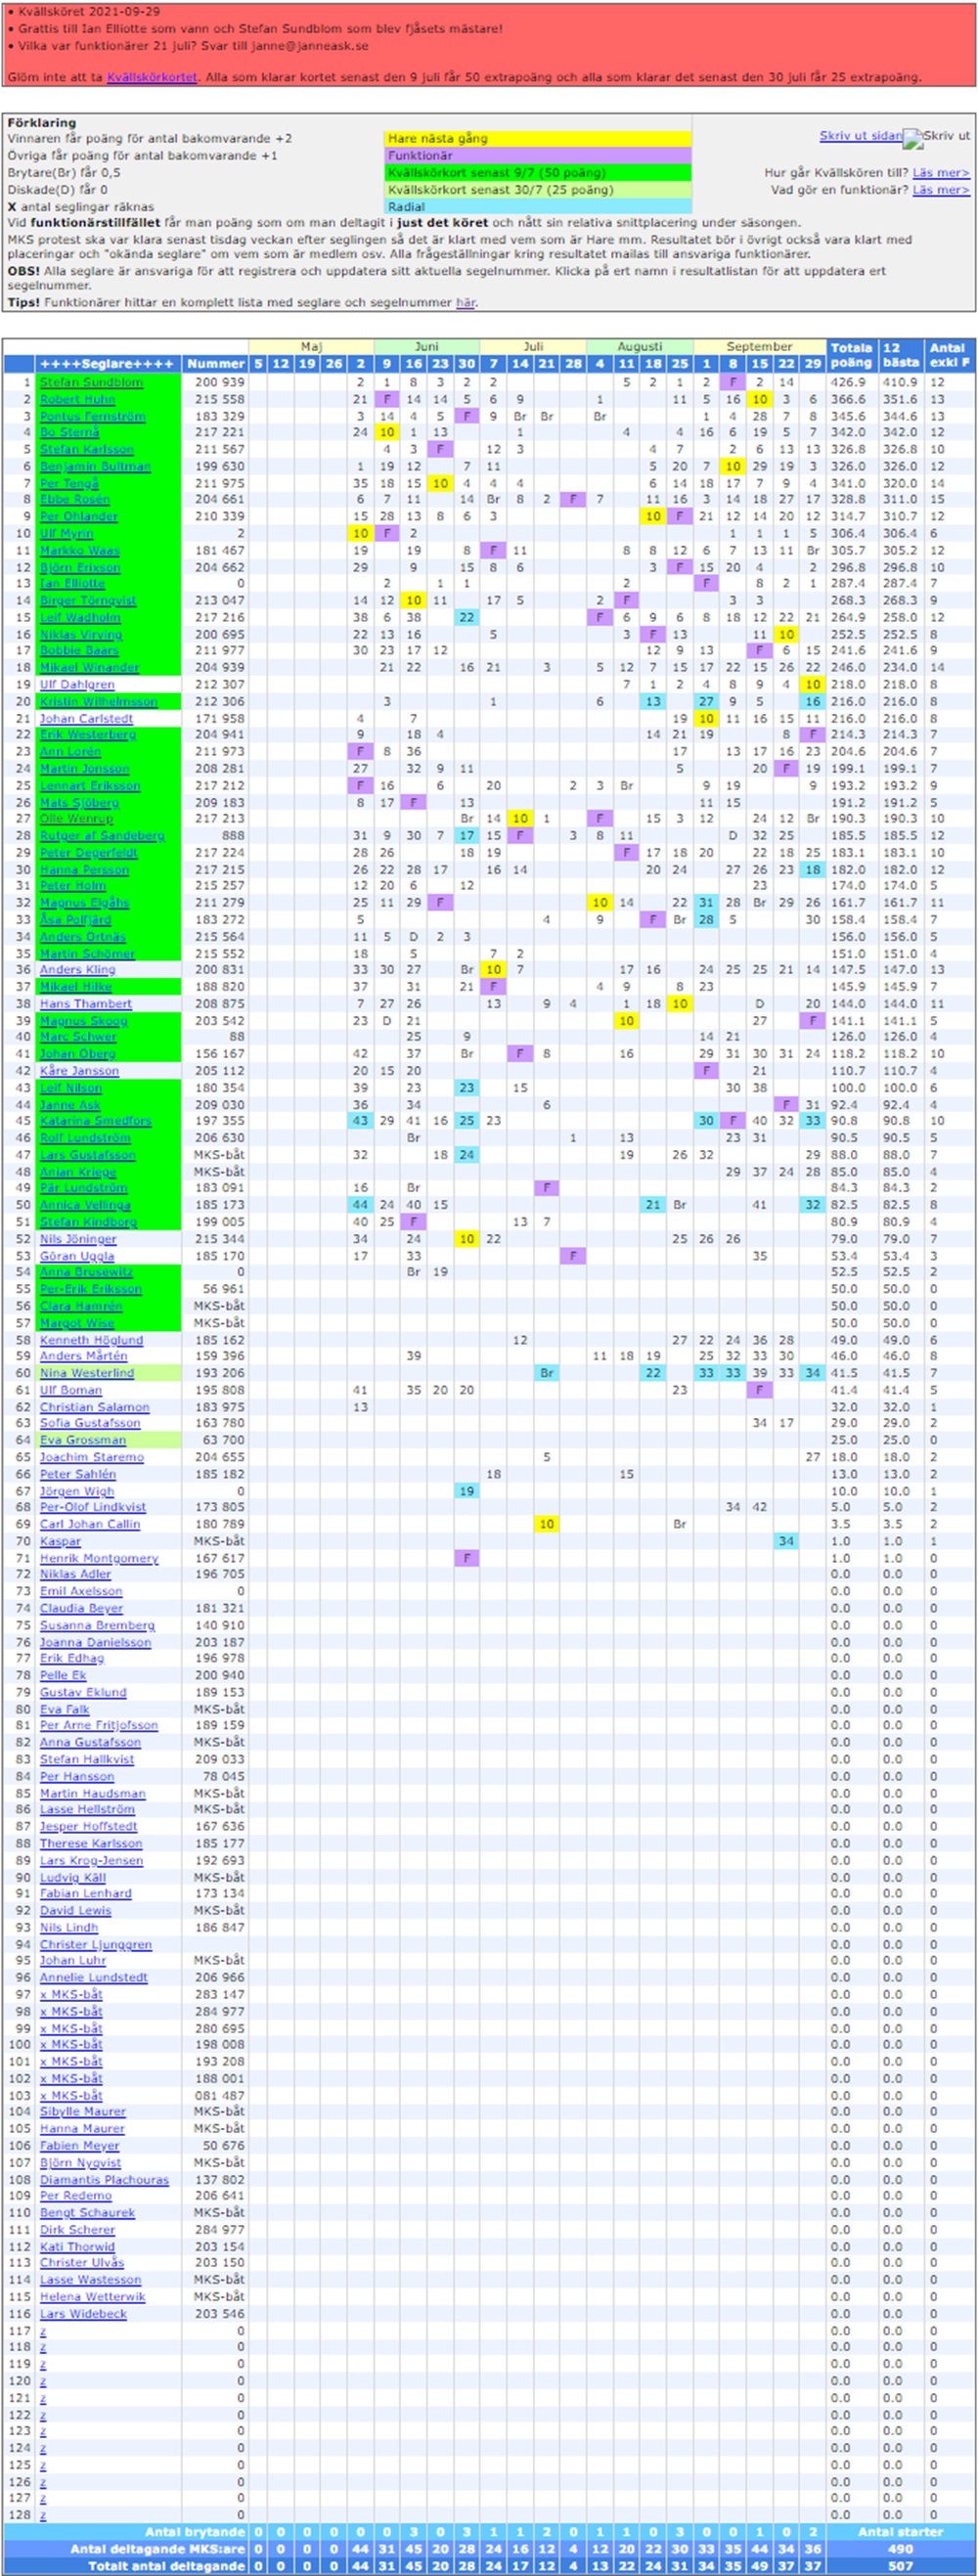Click the Totala poäng column header
Image resolution: width=978 pixels, height=2576 pixels.
[851, 355]
